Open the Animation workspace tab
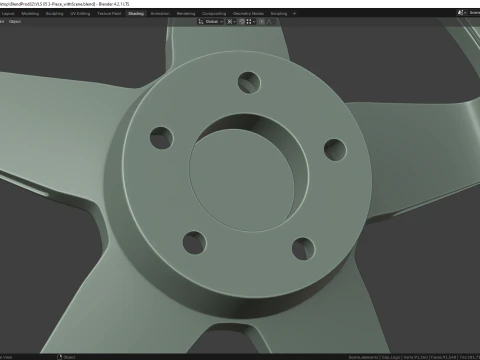Screen dimensions: 480x360 (x=160, y=14)
